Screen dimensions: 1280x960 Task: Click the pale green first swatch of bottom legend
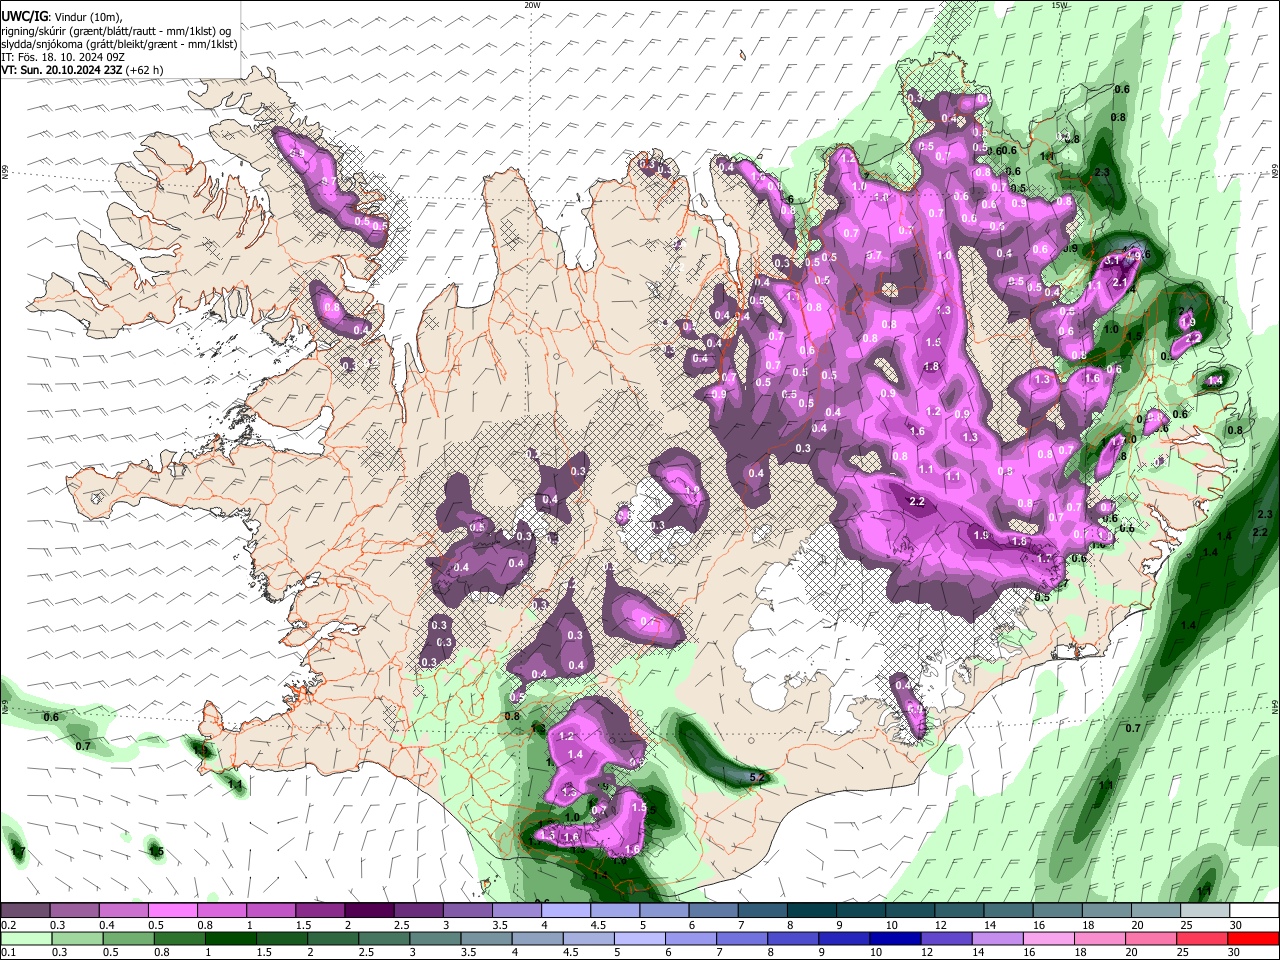click(x=25, y=939)
